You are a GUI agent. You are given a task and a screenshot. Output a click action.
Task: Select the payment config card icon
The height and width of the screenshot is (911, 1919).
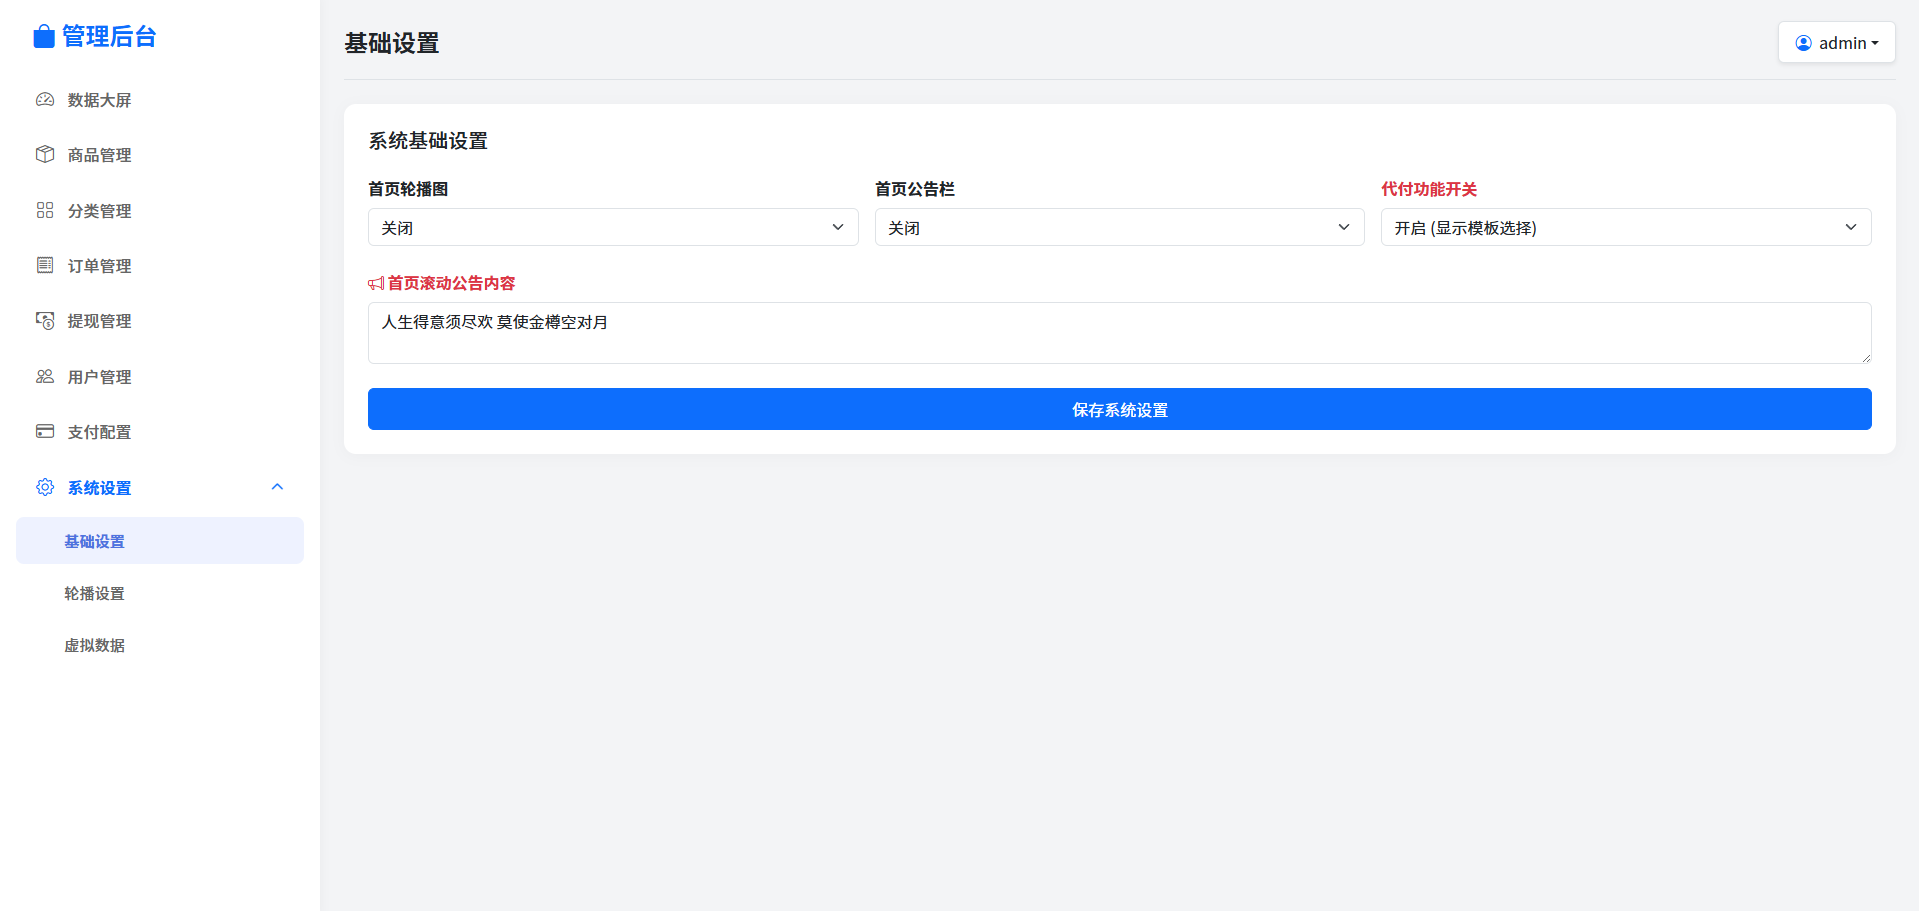[x=45, y=432]
